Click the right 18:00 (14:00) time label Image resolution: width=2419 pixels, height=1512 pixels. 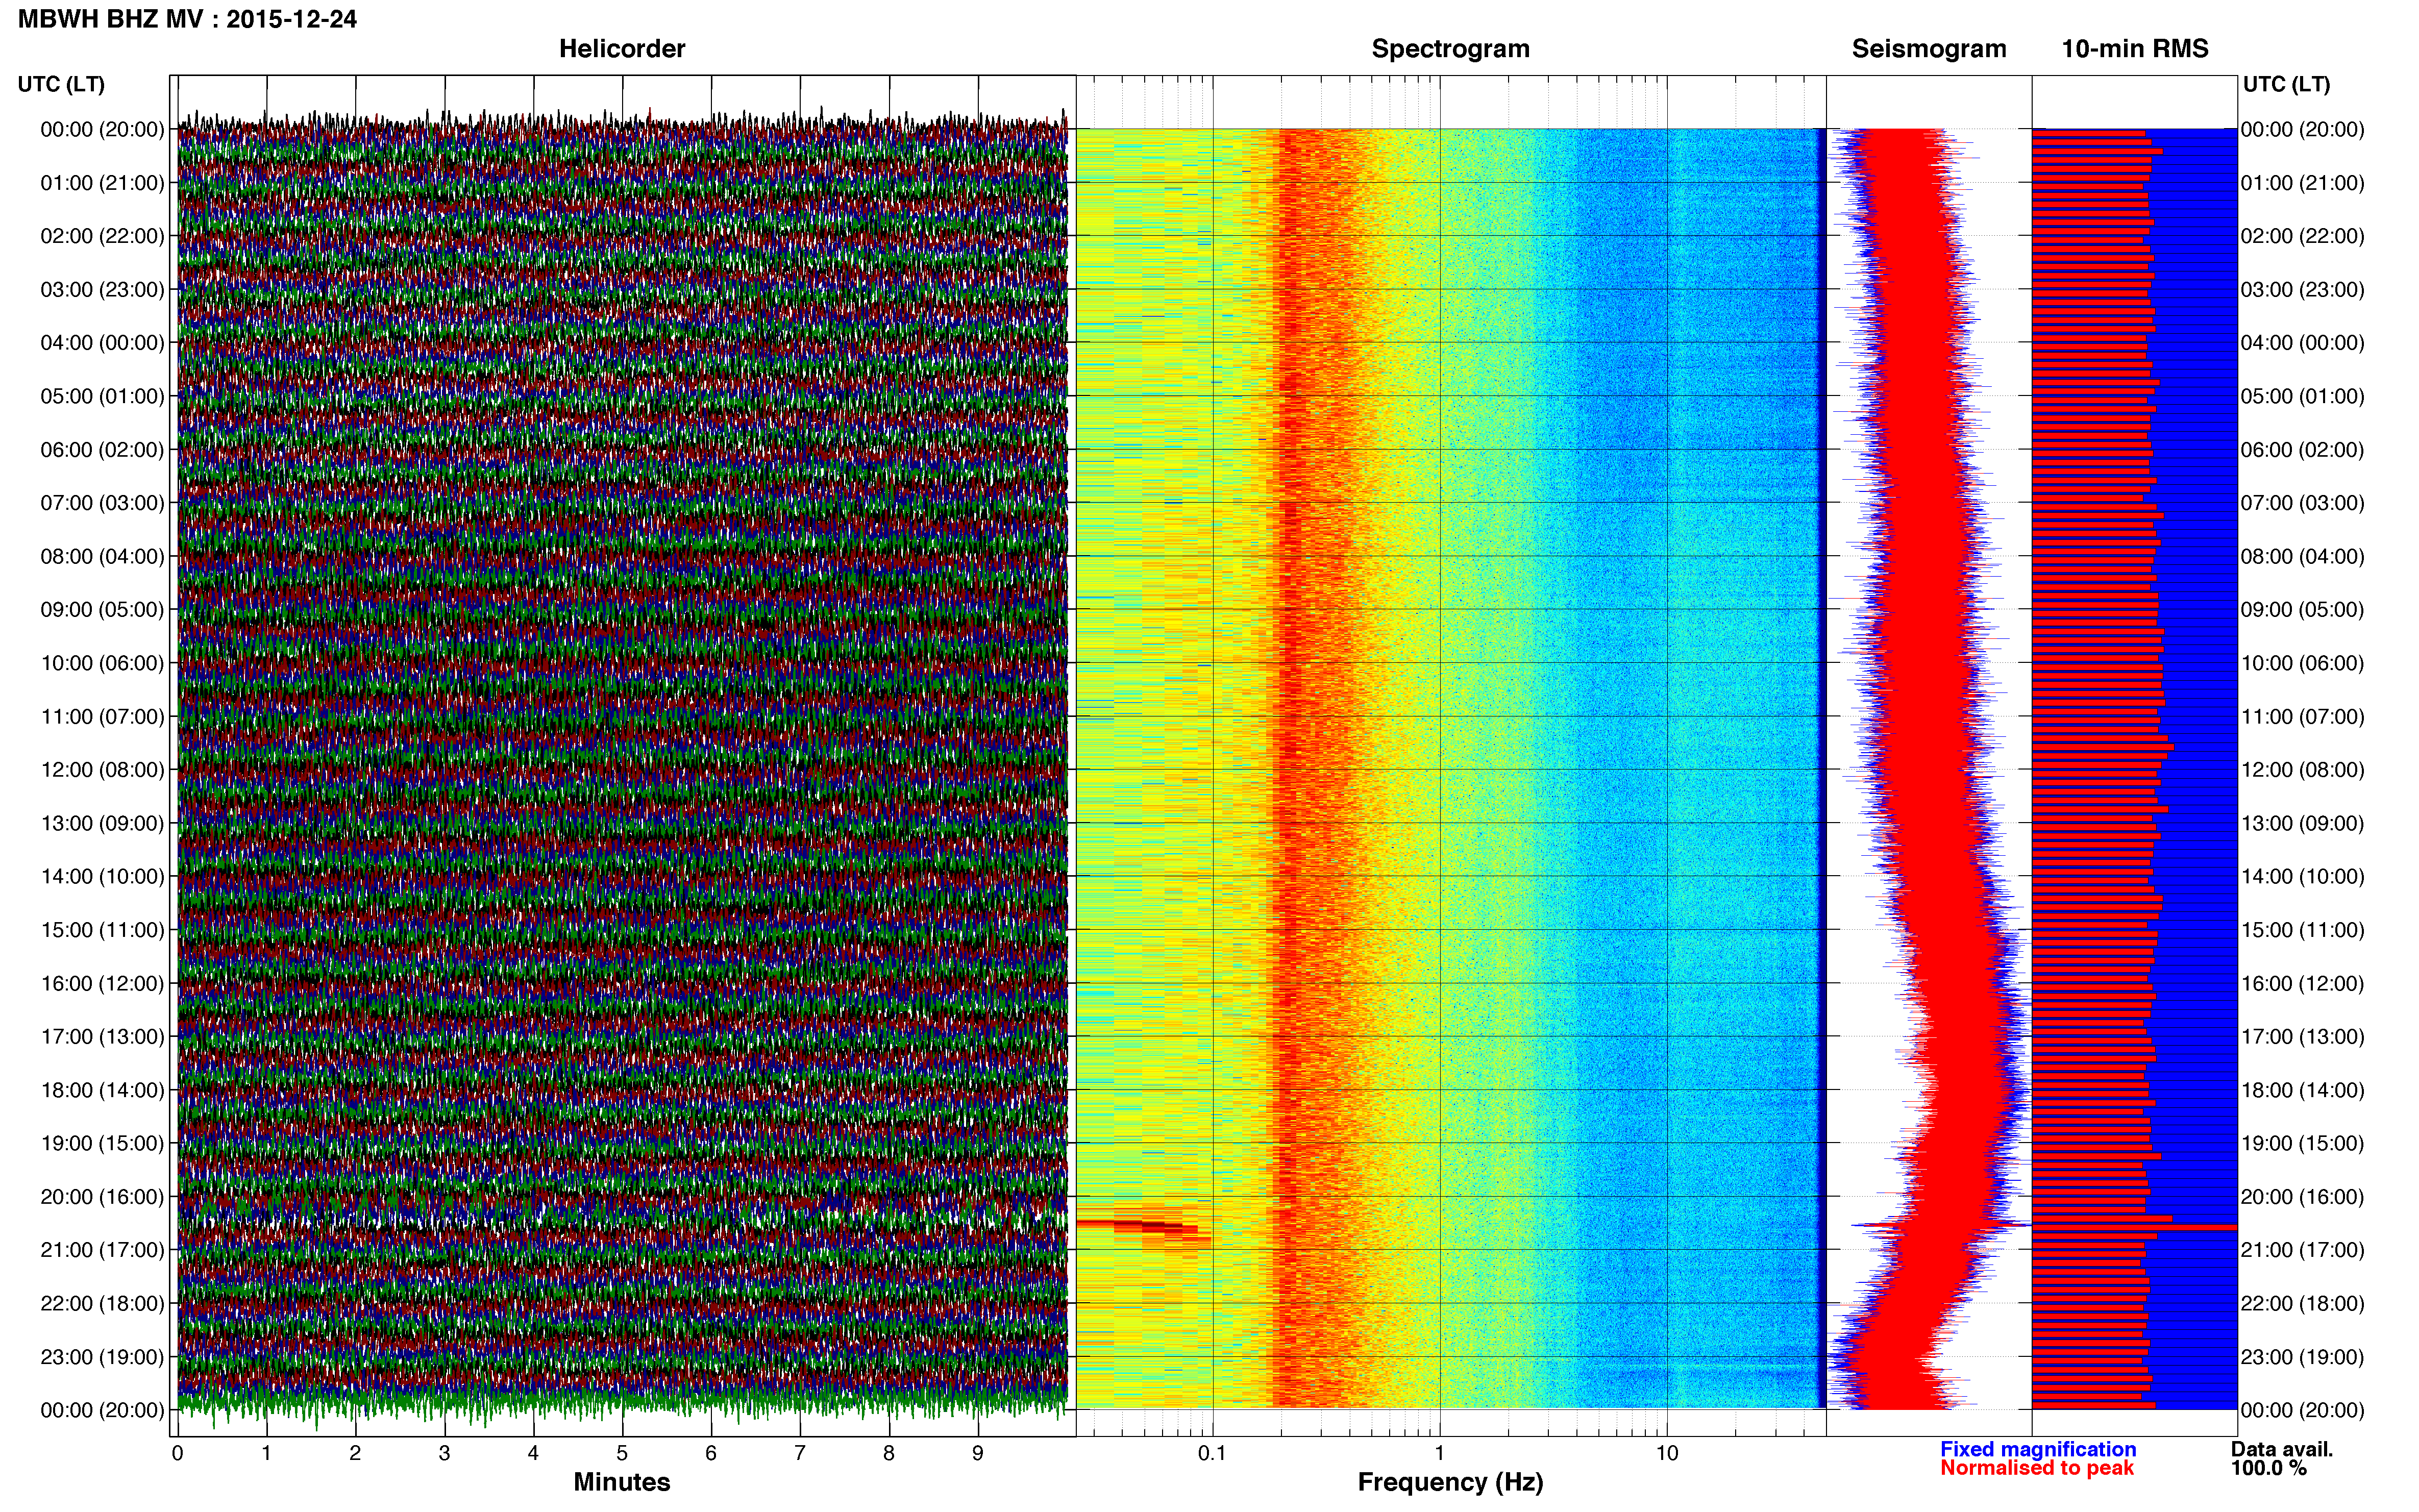click(x=2302, y=1090)
